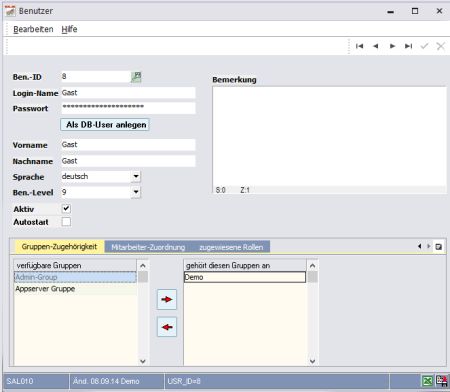Uncheck the Aktiv checkbox
This screenshot has height=392, width=450.
(66, 209)
